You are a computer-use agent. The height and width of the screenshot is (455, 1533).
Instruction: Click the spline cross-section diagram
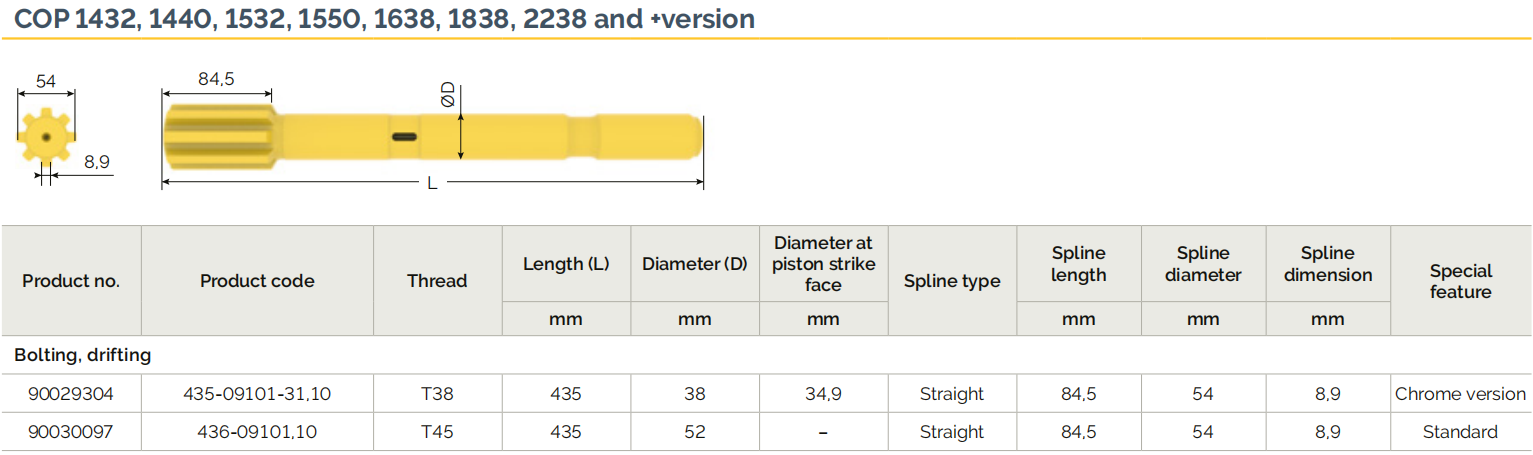pyautogui.click(x=45, y=136)
